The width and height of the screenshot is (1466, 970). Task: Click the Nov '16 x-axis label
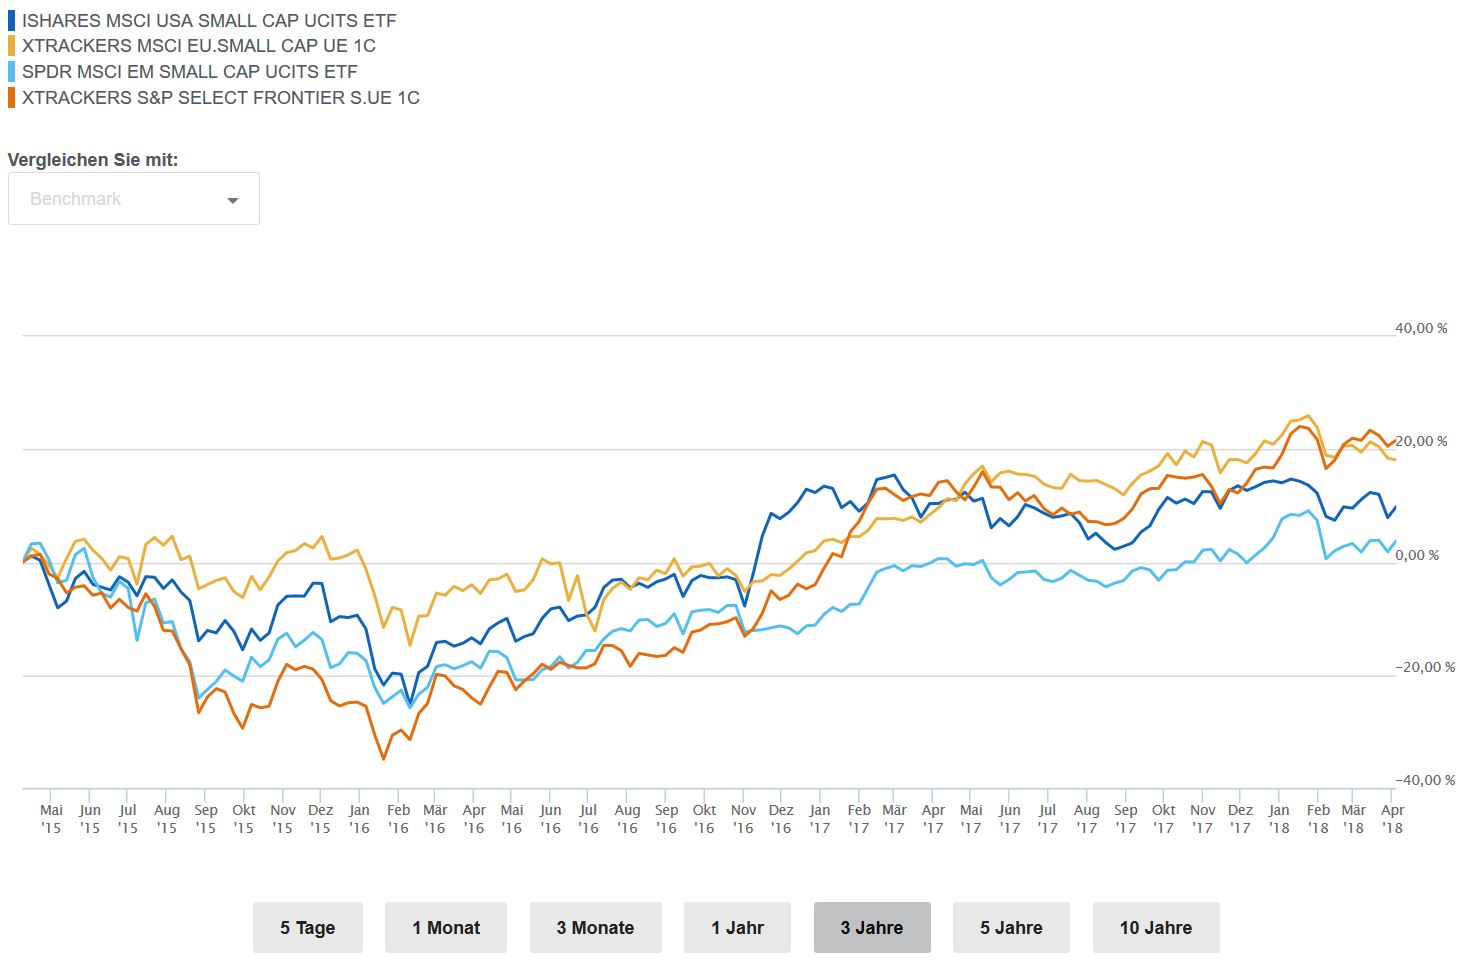[743, 819]
